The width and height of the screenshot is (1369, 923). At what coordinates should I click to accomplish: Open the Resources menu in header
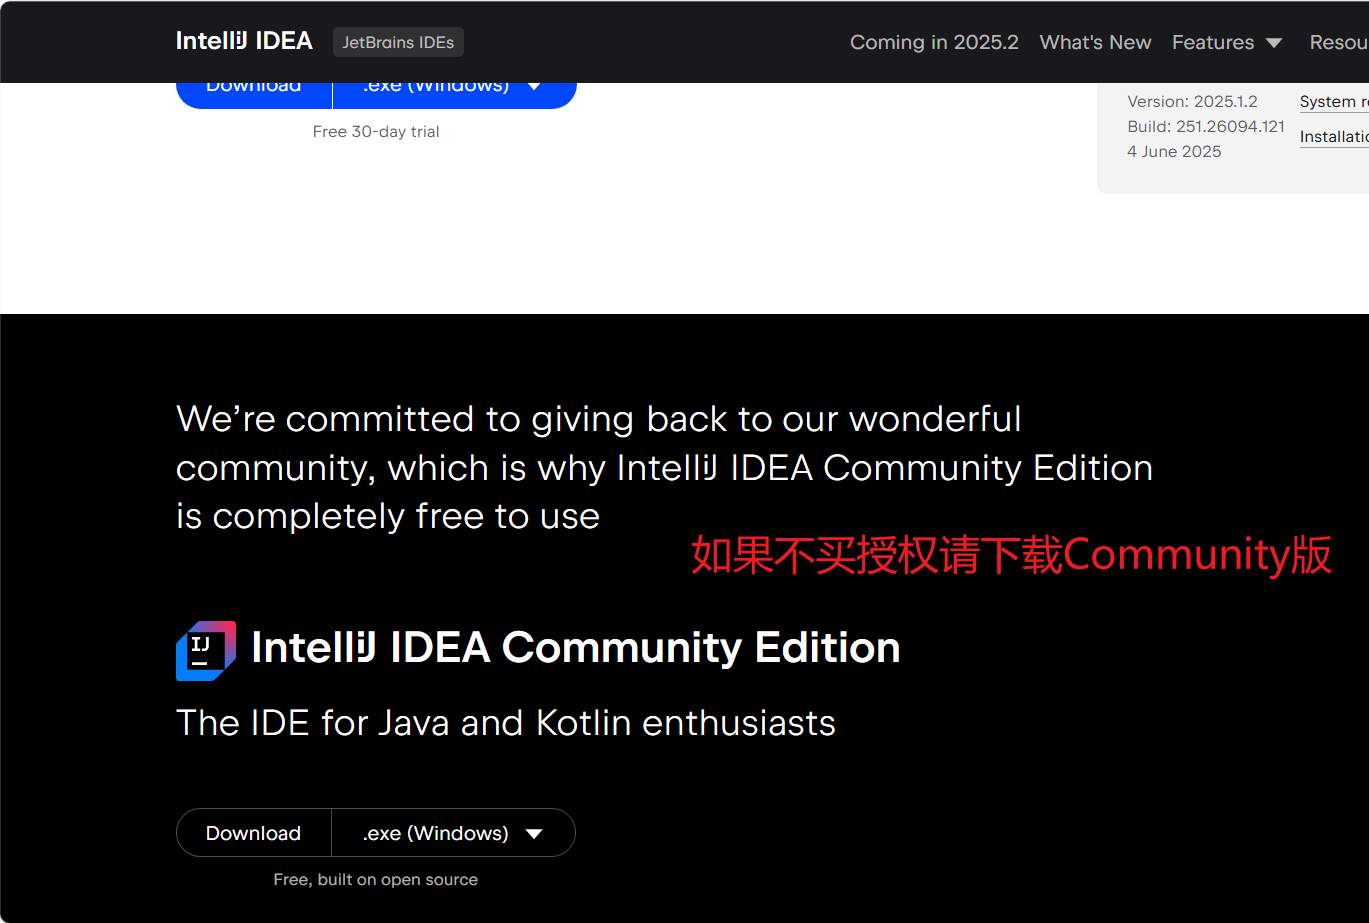click(x=1339, y=42)
